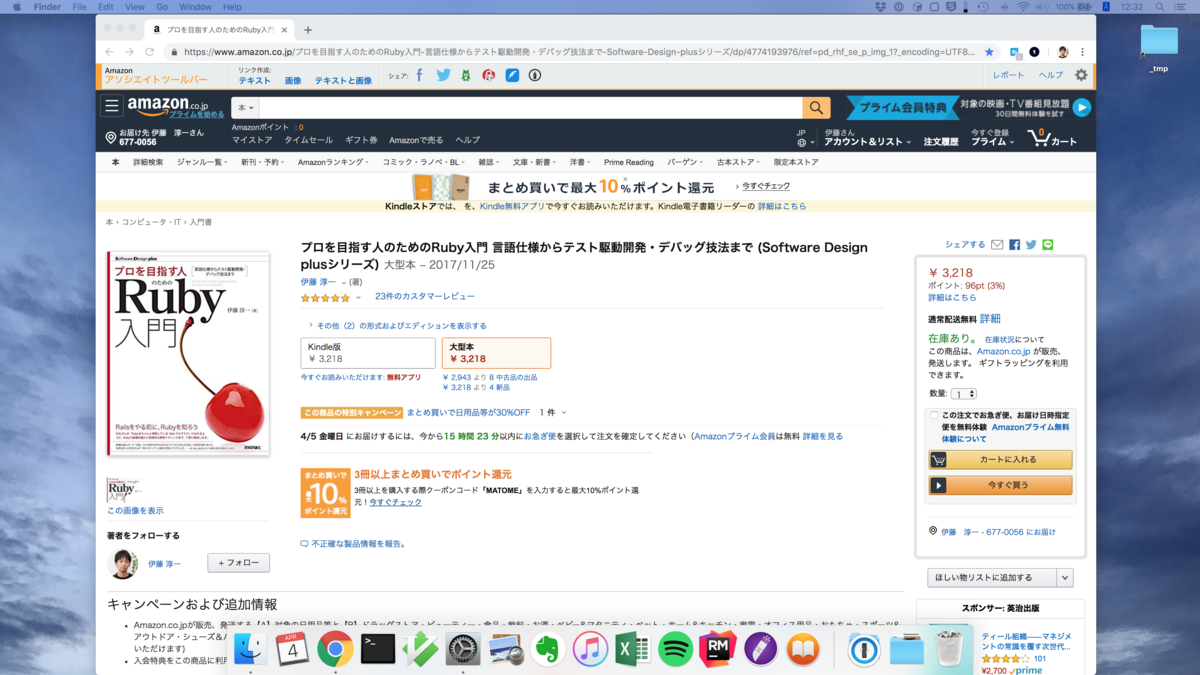Viewport: 1200px width, 675px height.
Task: Open the Amazon hamburger menu
Action: tap(112, 106)
